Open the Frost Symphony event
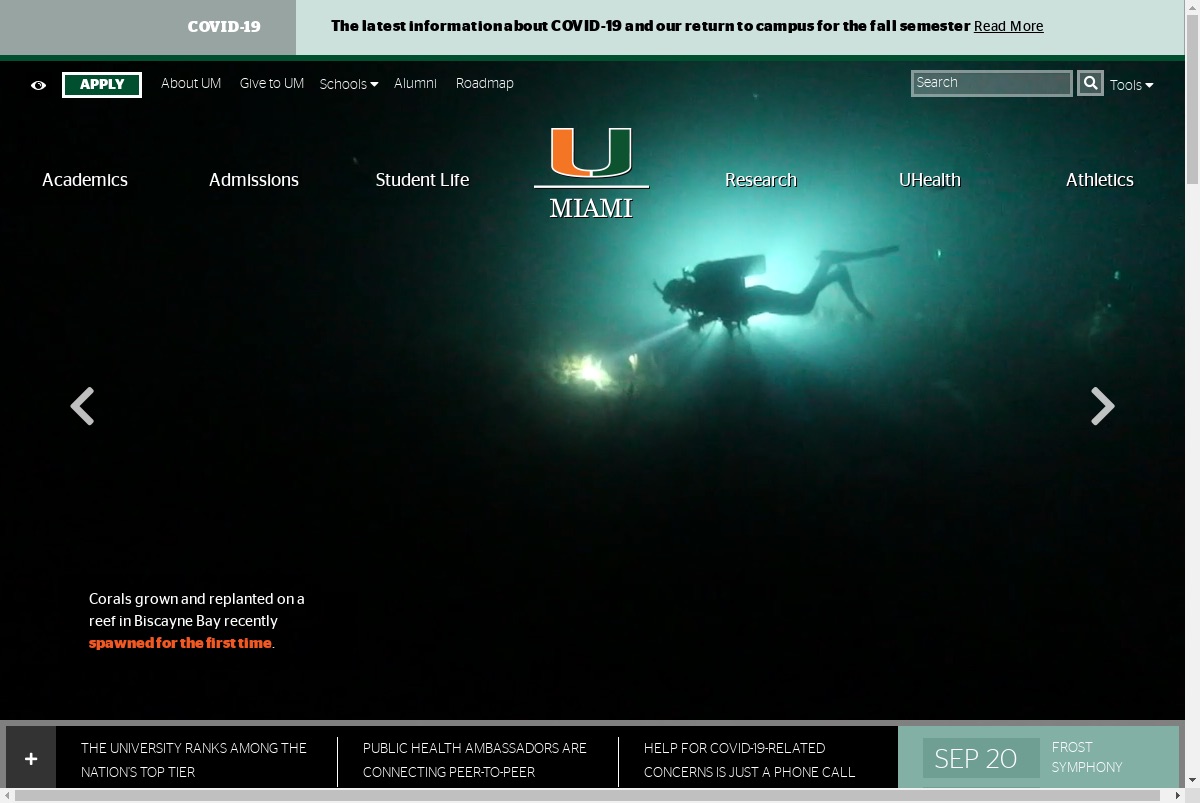 [1087, 757]
